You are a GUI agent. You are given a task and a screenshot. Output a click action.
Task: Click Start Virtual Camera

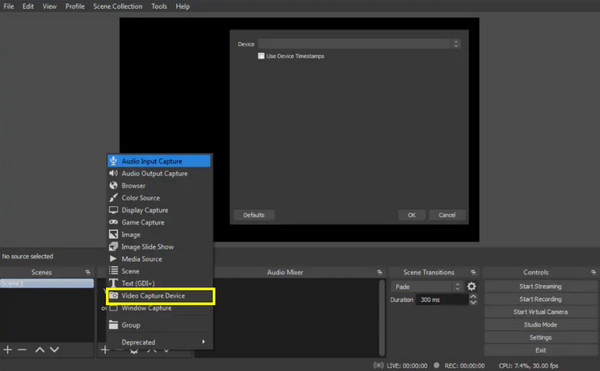tap(540, 312)
